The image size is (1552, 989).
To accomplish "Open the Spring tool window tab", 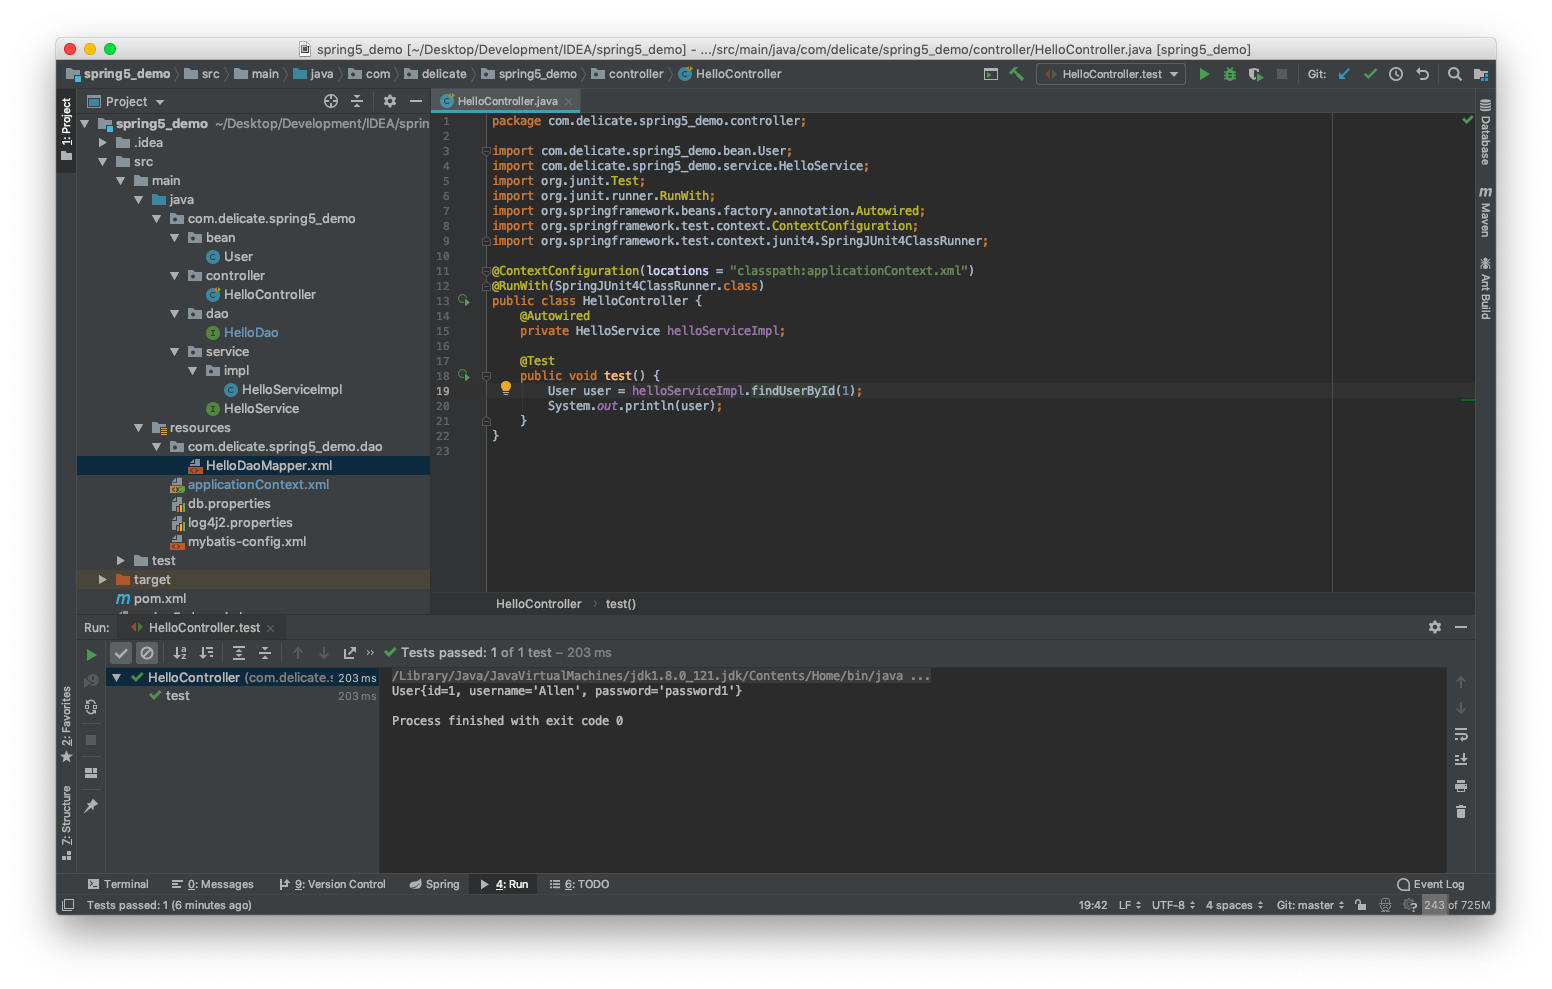I will pyautogui.click(x=435, y=884).
